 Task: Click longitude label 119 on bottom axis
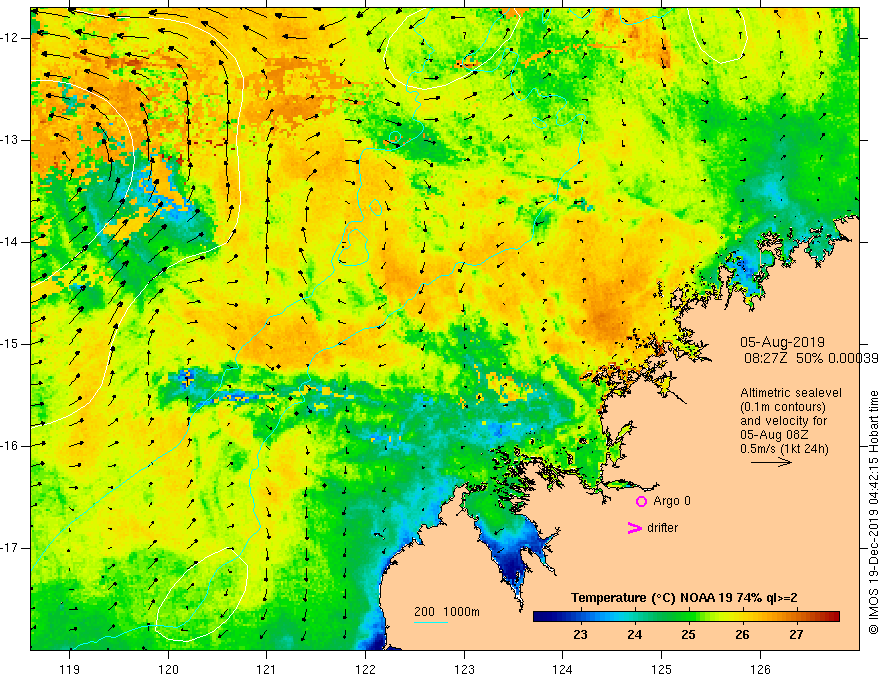[70, 669]
